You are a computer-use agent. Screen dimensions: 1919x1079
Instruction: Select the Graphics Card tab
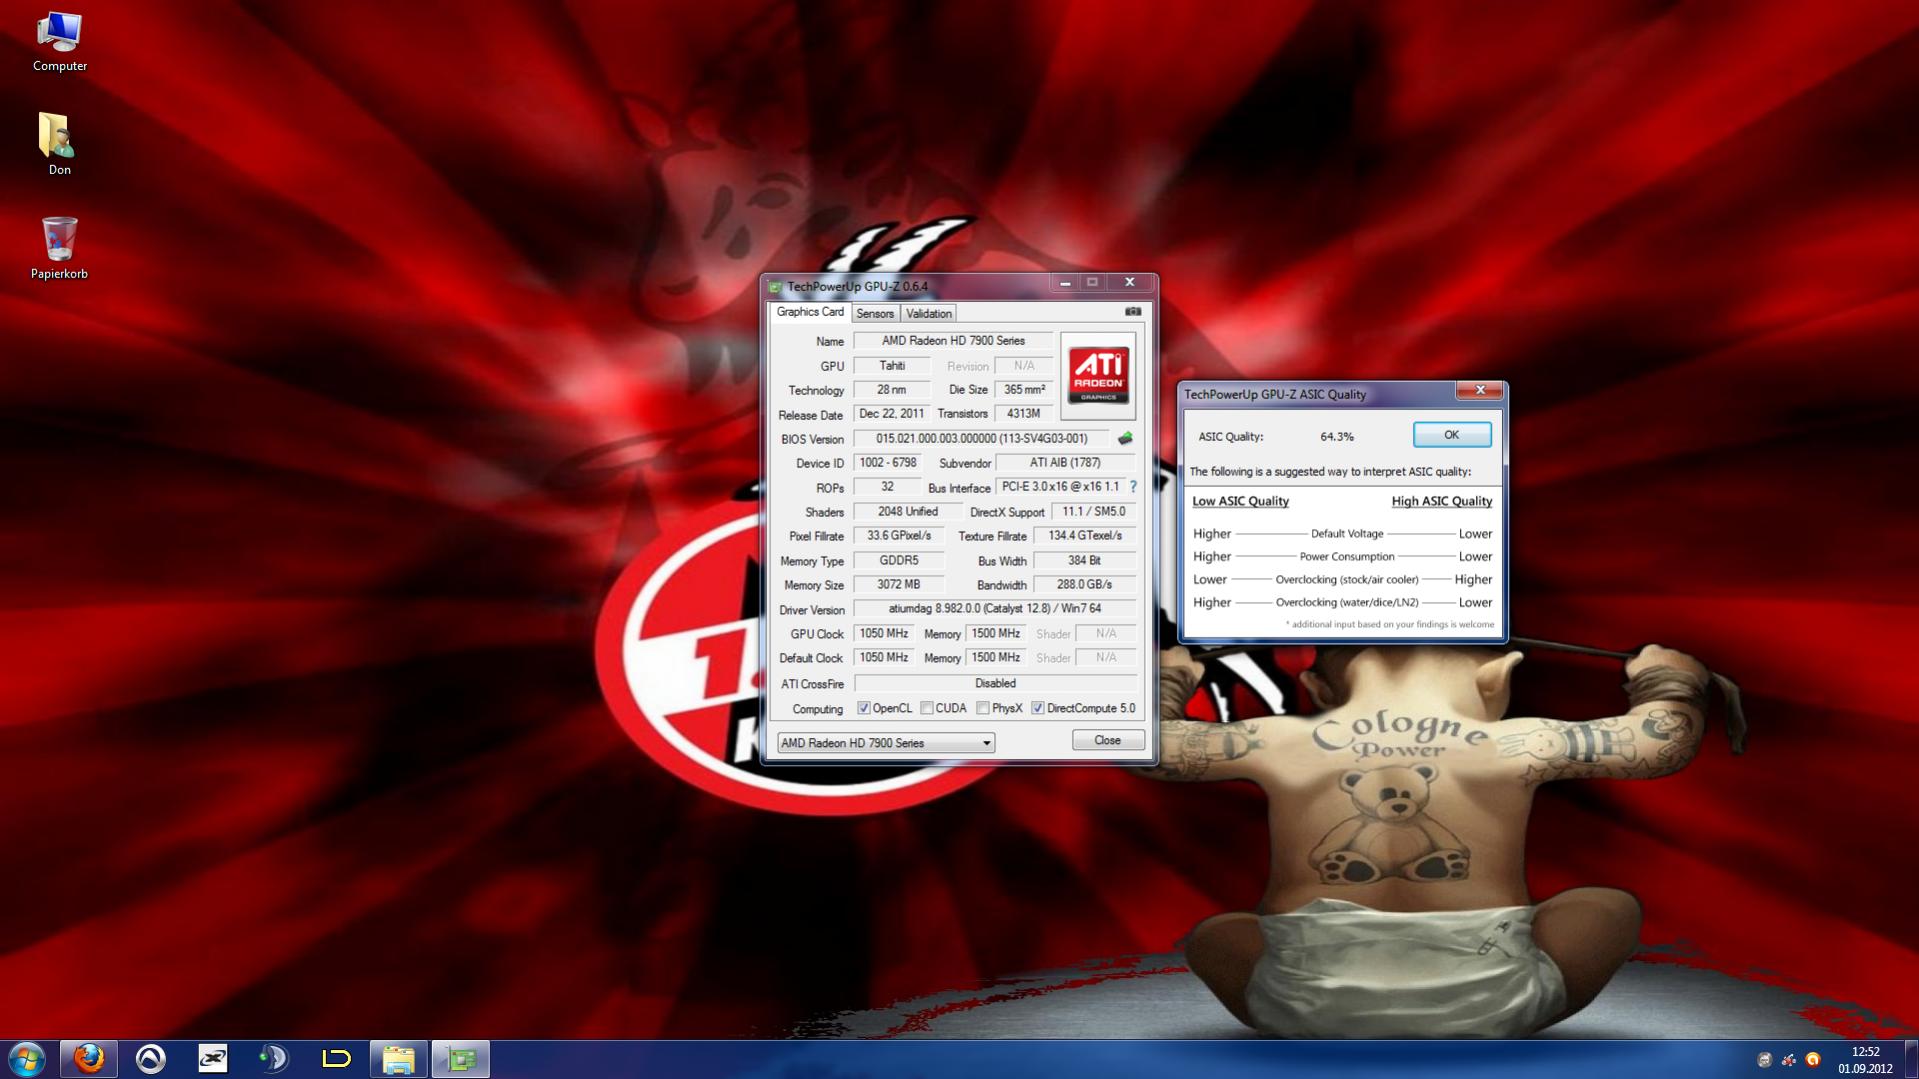(x=810, y=312)
